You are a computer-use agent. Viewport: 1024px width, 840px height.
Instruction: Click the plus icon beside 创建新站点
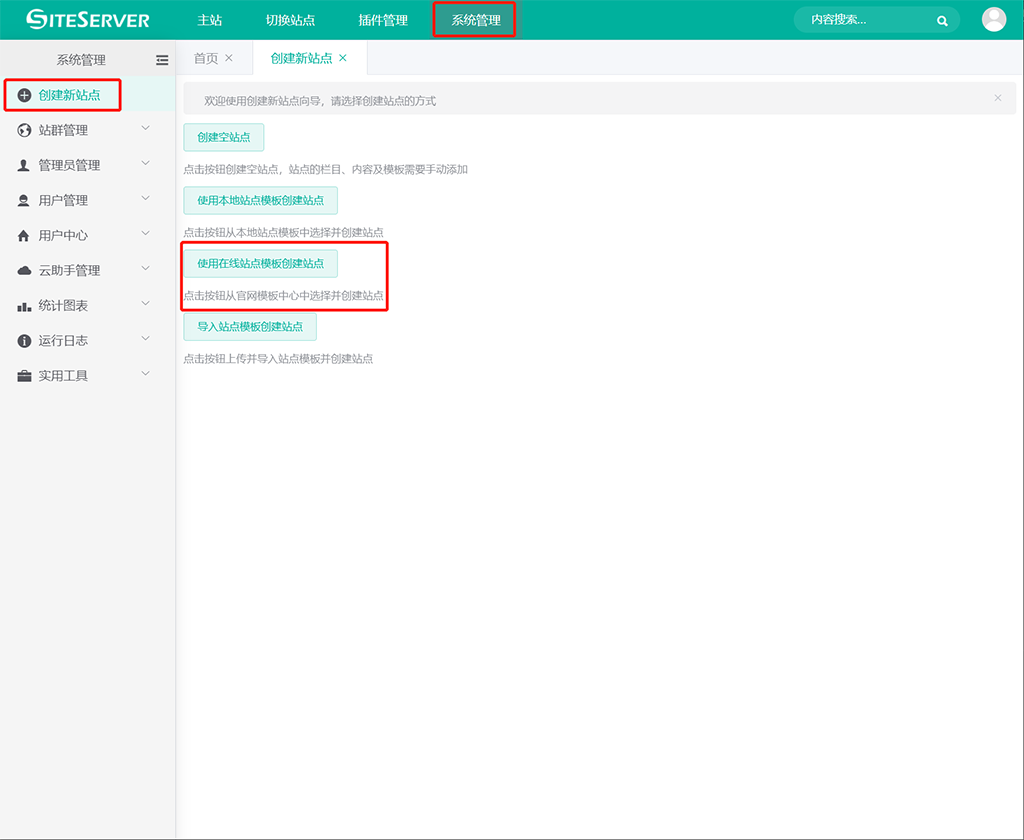[x=25, y=95]
